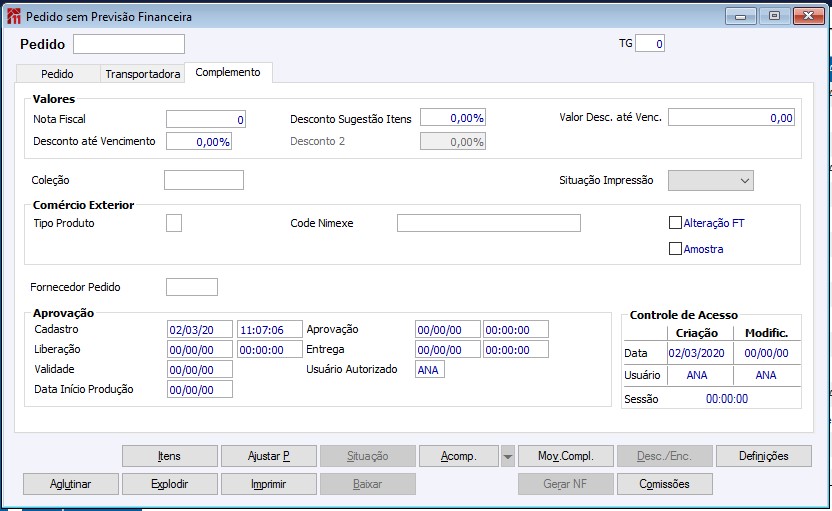
Task: Focus the Pedido number input field
Action: [x=129, y=44]
